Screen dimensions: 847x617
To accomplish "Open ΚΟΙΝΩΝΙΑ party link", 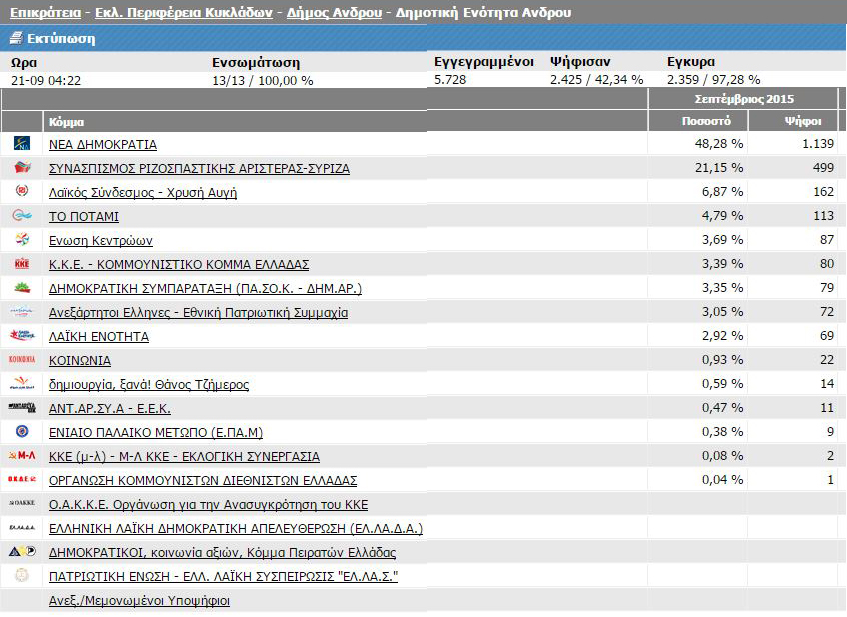I will 80,360.
